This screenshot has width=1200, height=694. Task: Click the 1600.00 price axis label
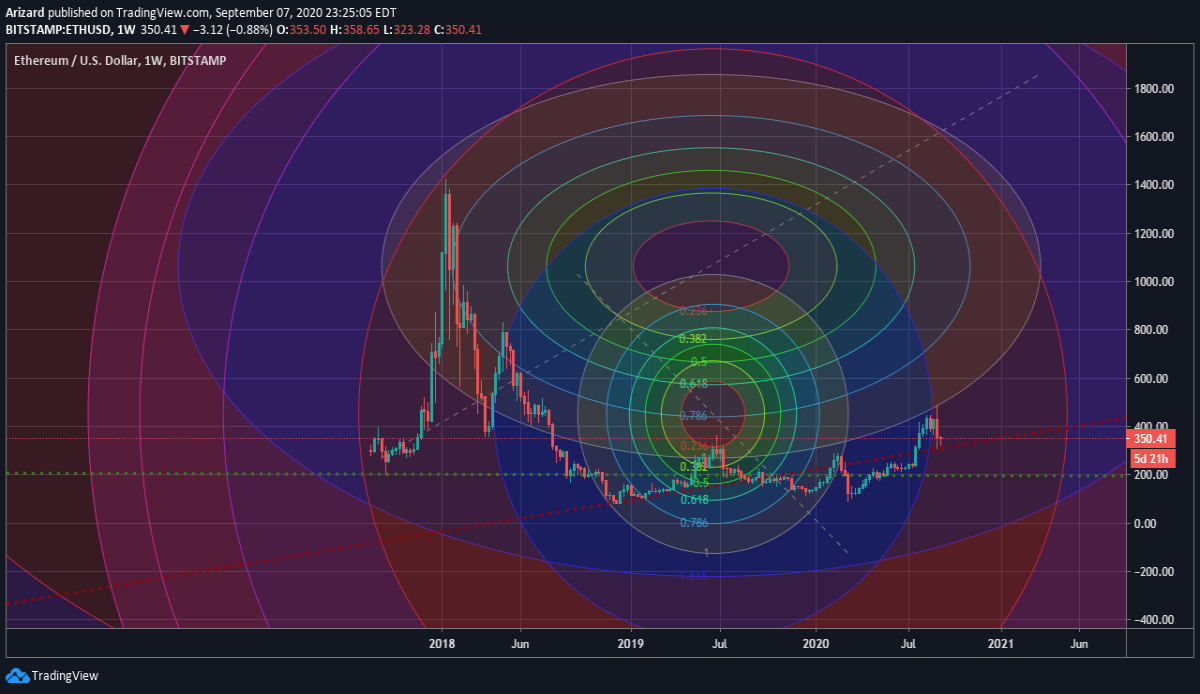pyautogui.click(x=1152, y=137)
